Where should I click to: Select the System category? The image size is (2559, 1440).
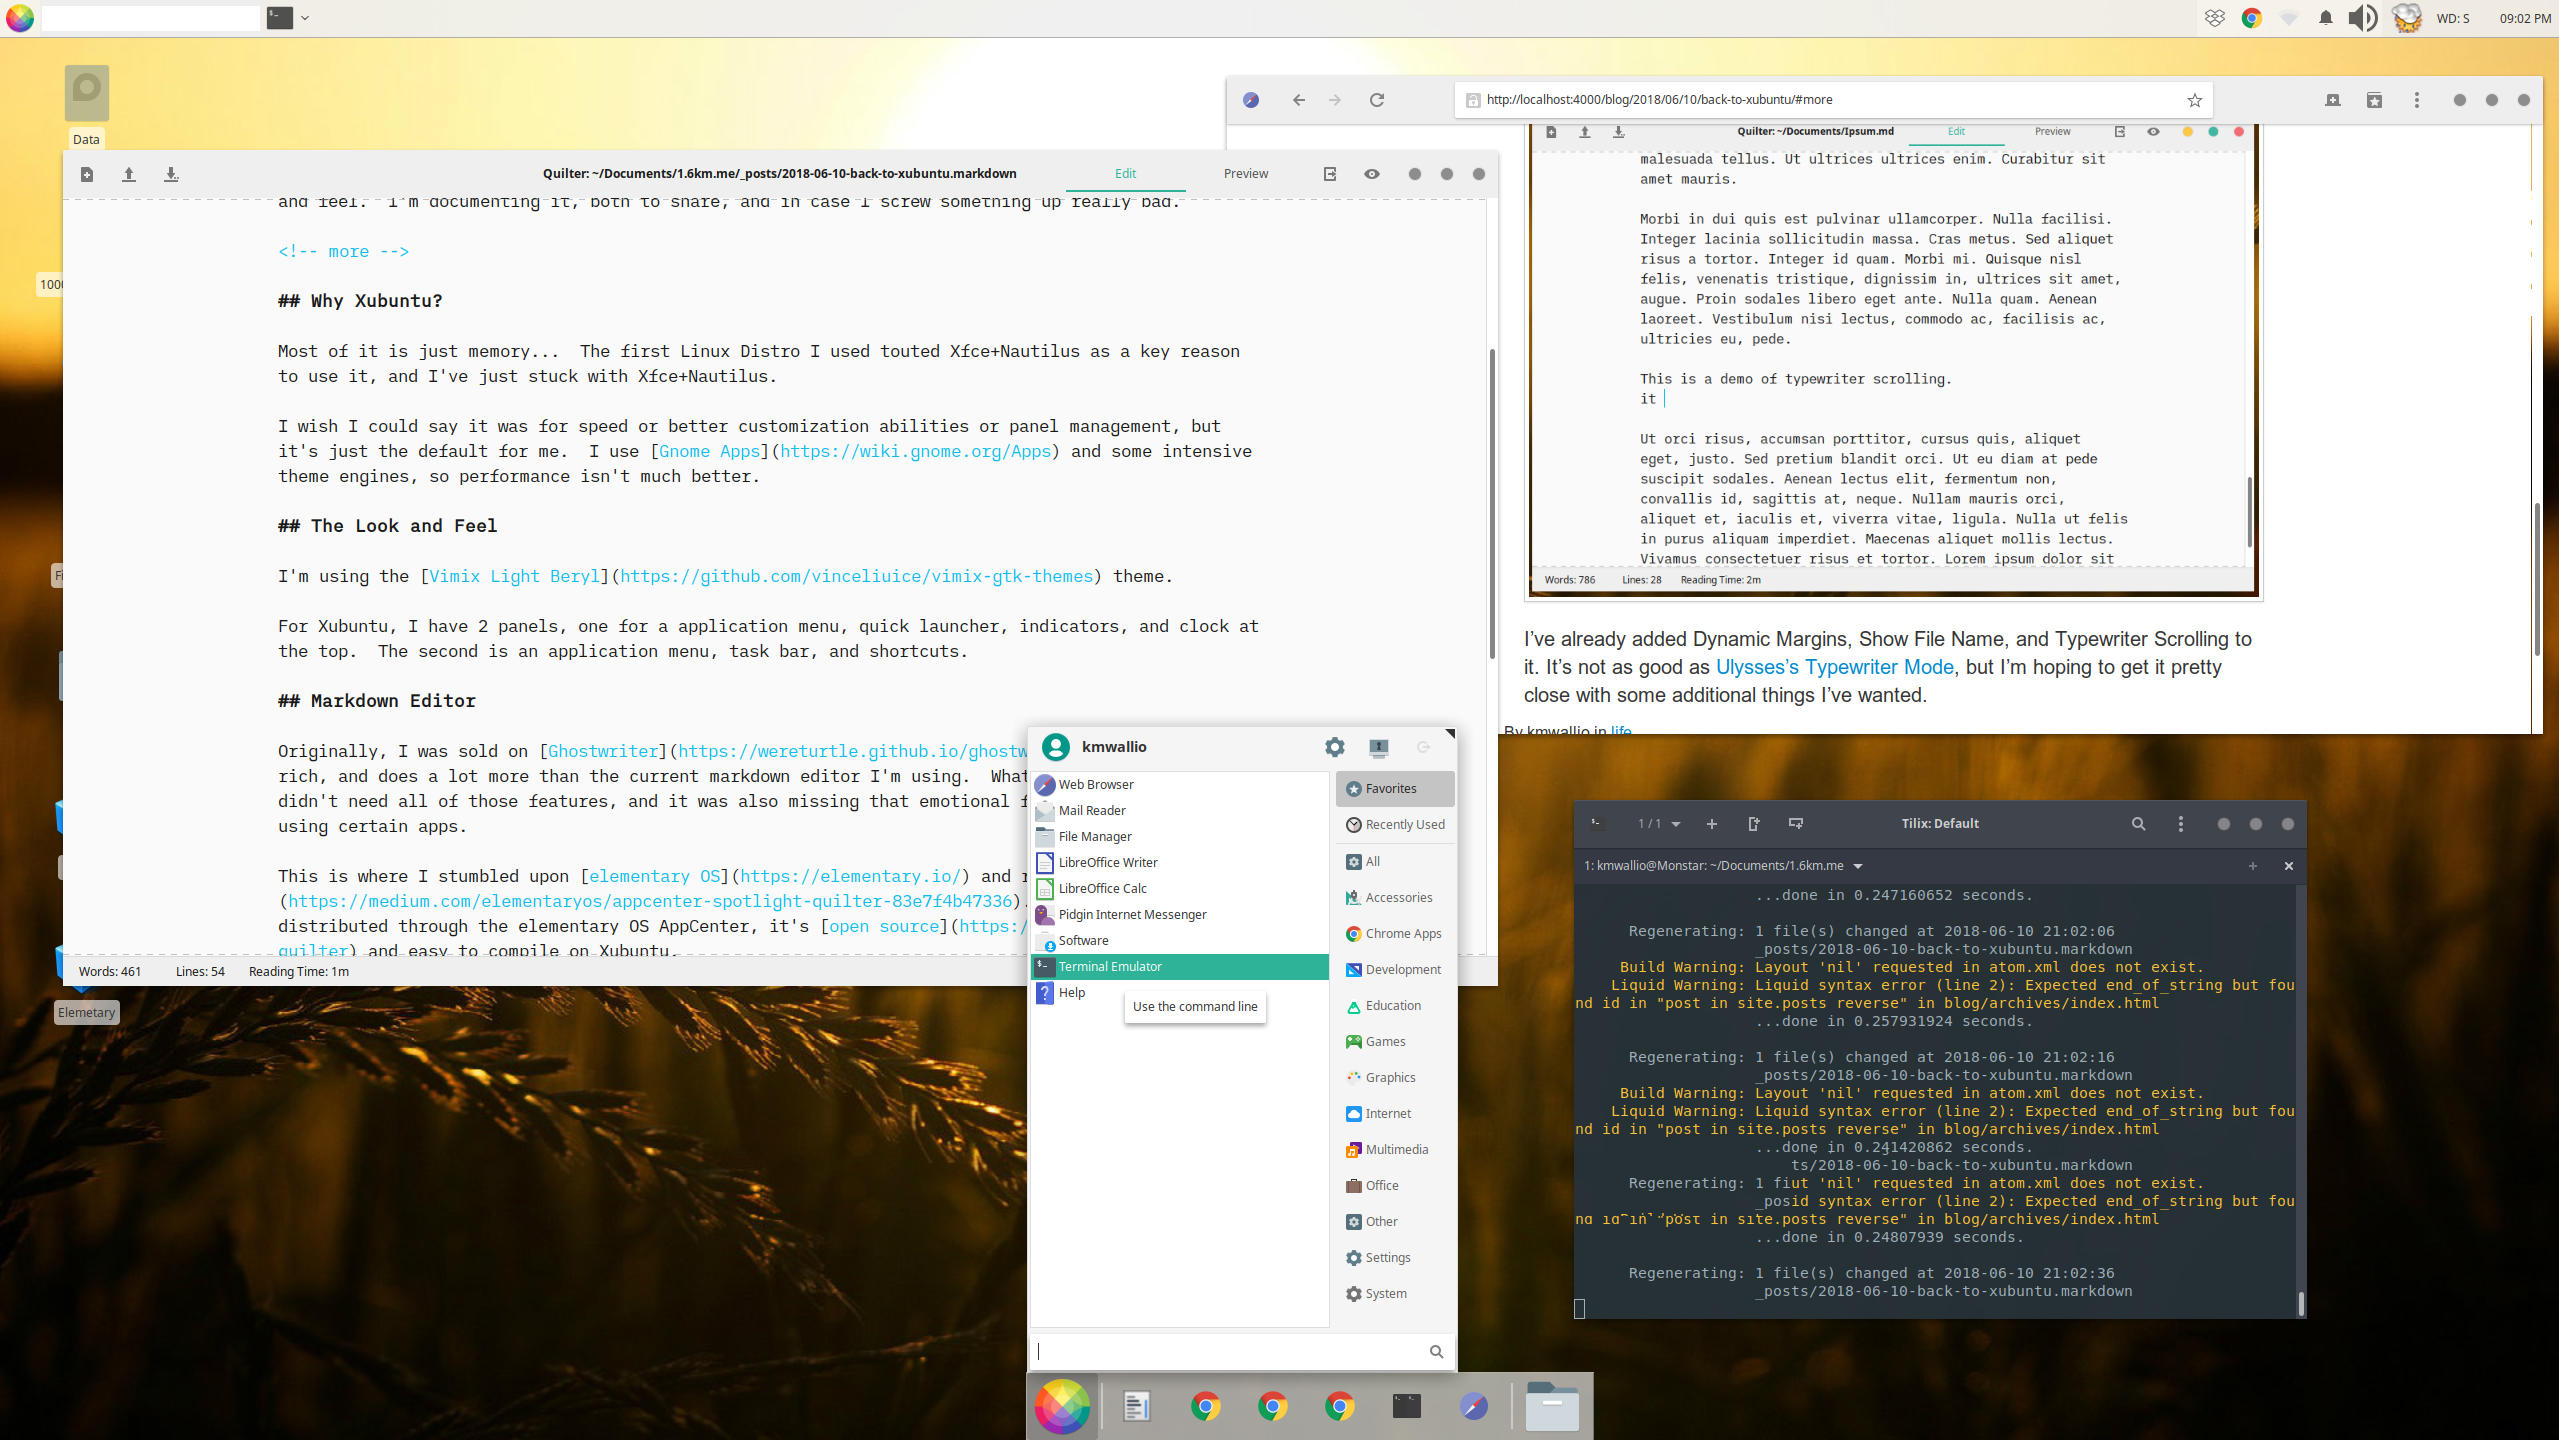(x=1395, y=1294)
